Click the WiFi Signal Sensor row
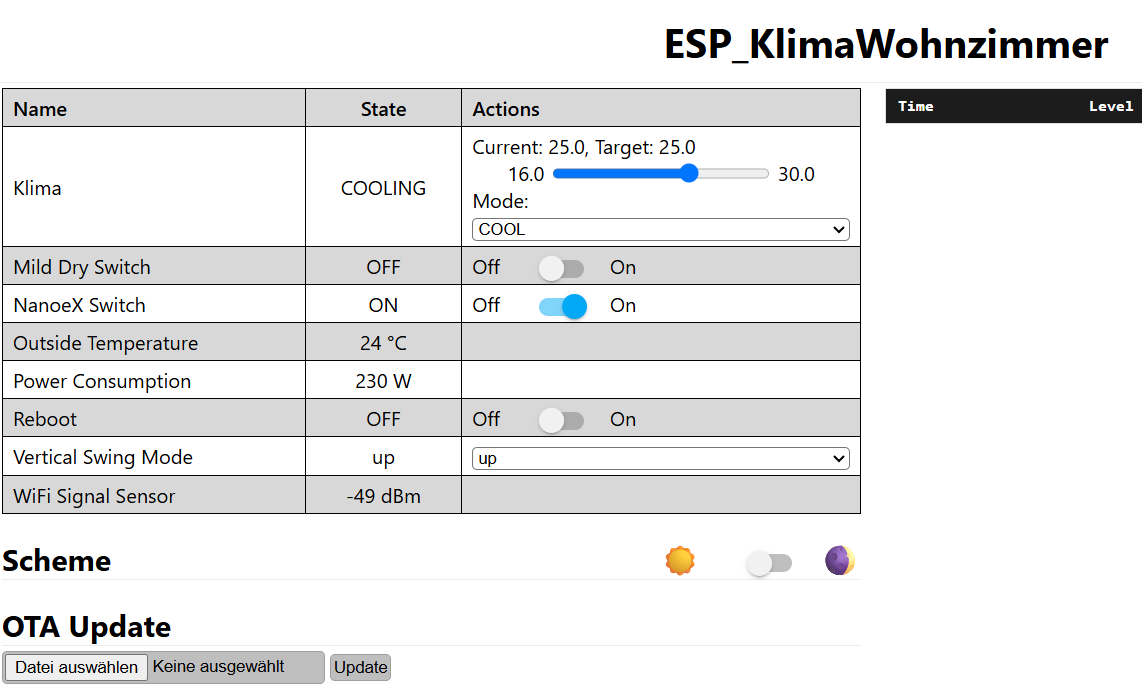This screenshot has width=1142, height=687. (431, 495)
